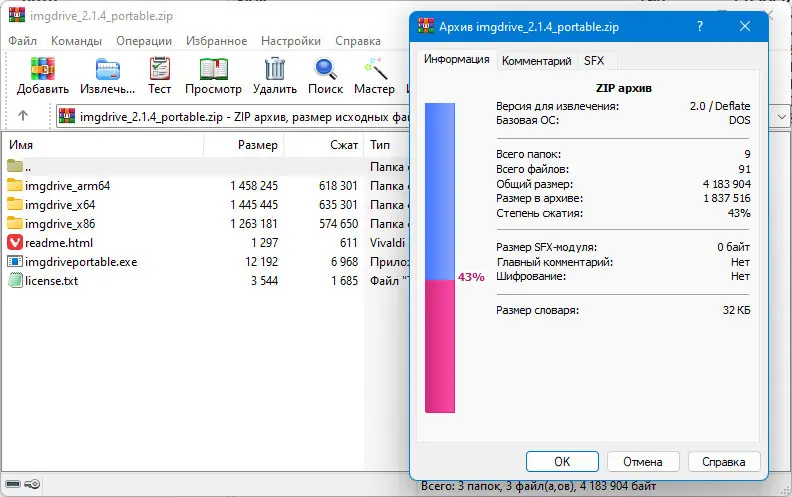Image resolution: width=792 pixels, height=497 pixels.
Task: Select the imgdriveportable.exe file name
Action: [81, 262]
